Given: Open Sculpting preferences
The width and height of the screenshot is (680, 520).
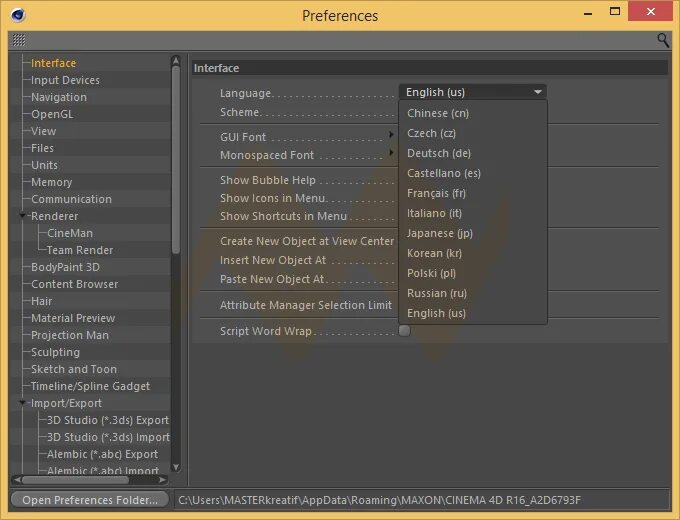Looking at the screenshot, I should coord(55,352).
